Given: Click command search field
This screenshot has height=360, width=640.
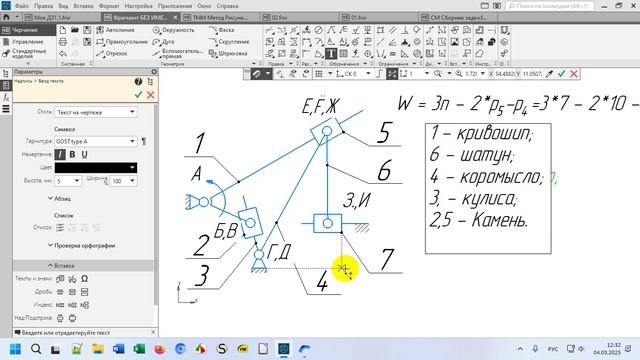Looking at the screenshot, I should click(x=550, y=6).
